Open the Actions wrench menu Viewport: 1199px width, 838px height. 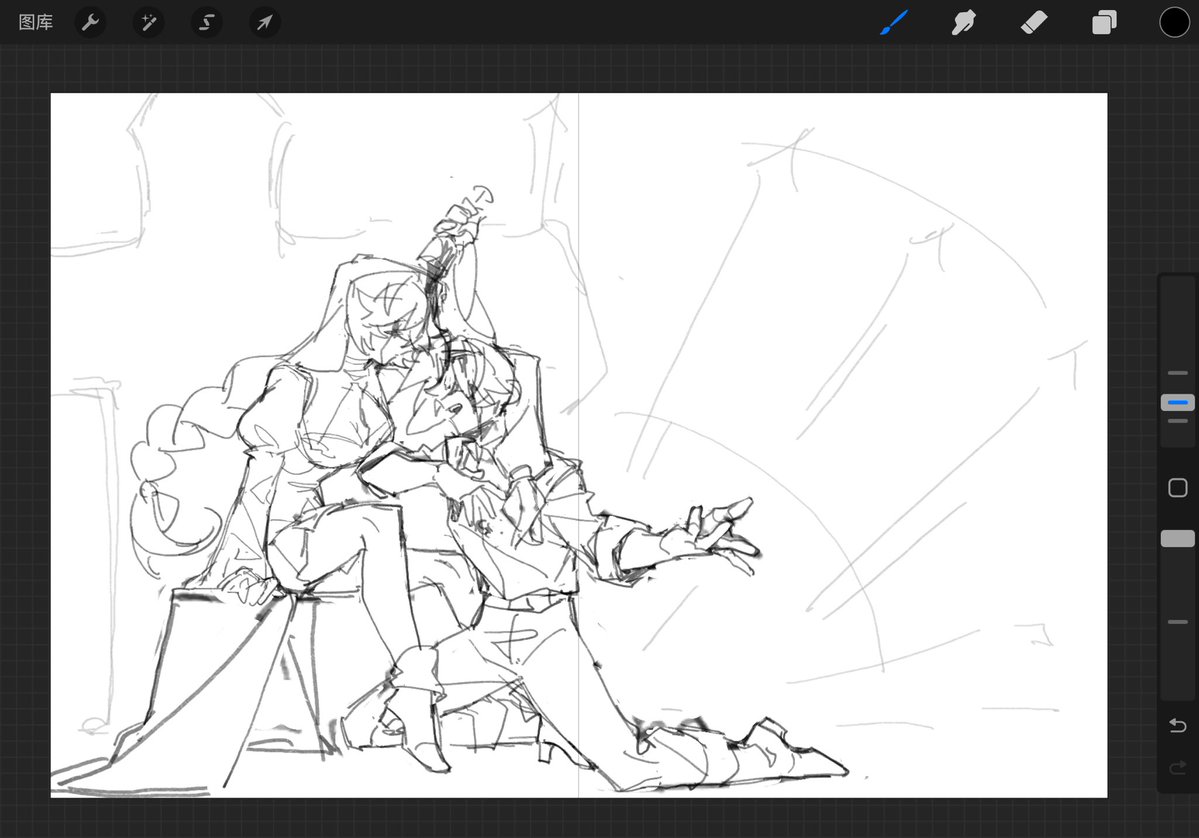click(90, 22)
